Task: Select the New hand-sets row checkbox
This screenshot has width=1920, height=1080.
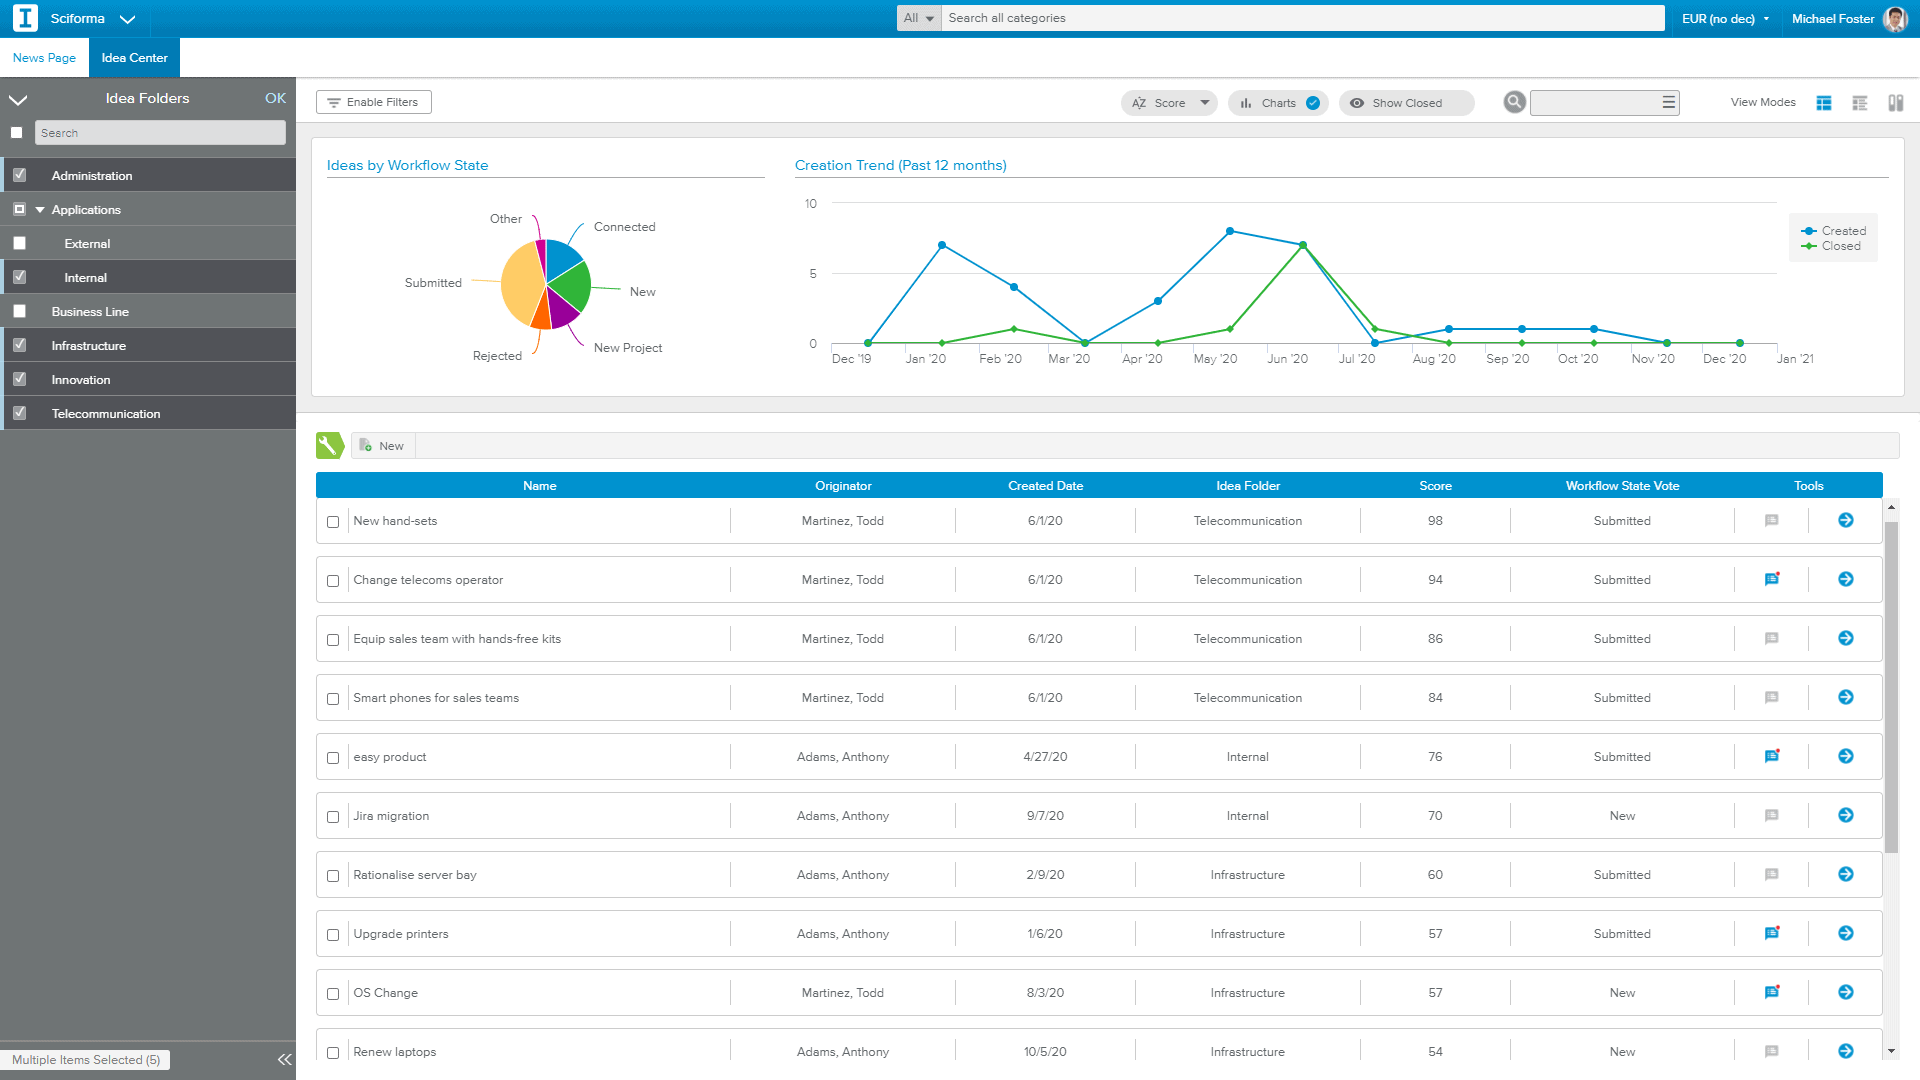Action: (333, 522)
